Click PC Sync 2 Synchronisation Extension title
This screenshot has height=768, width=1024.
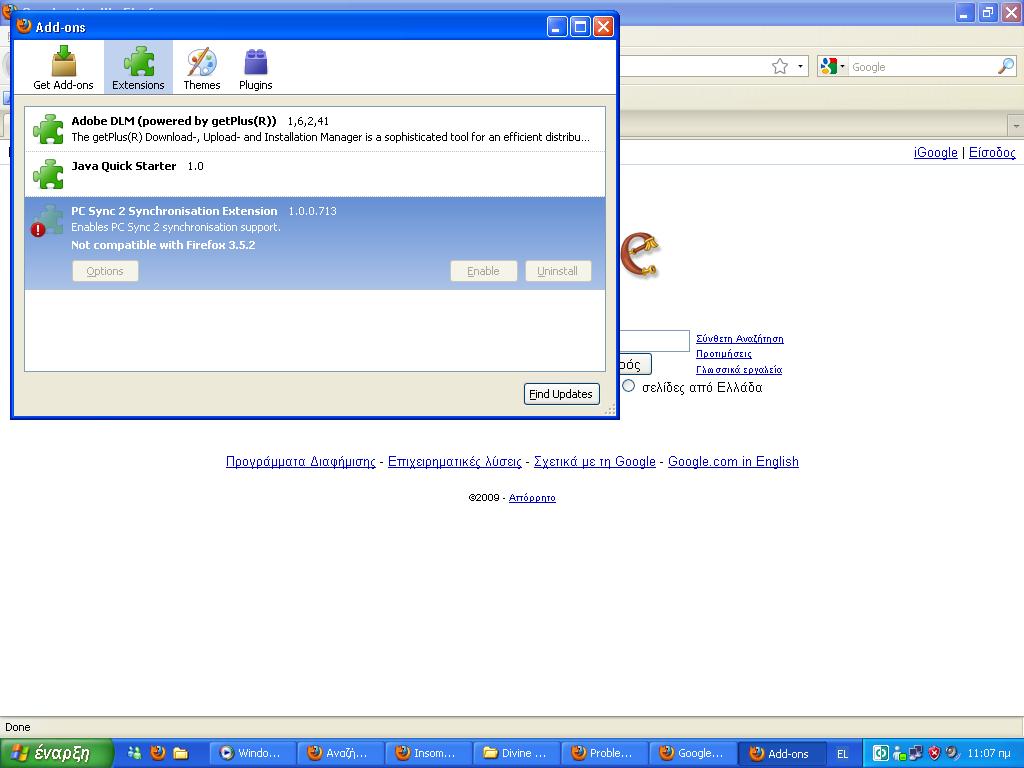[x=174, y=211]
